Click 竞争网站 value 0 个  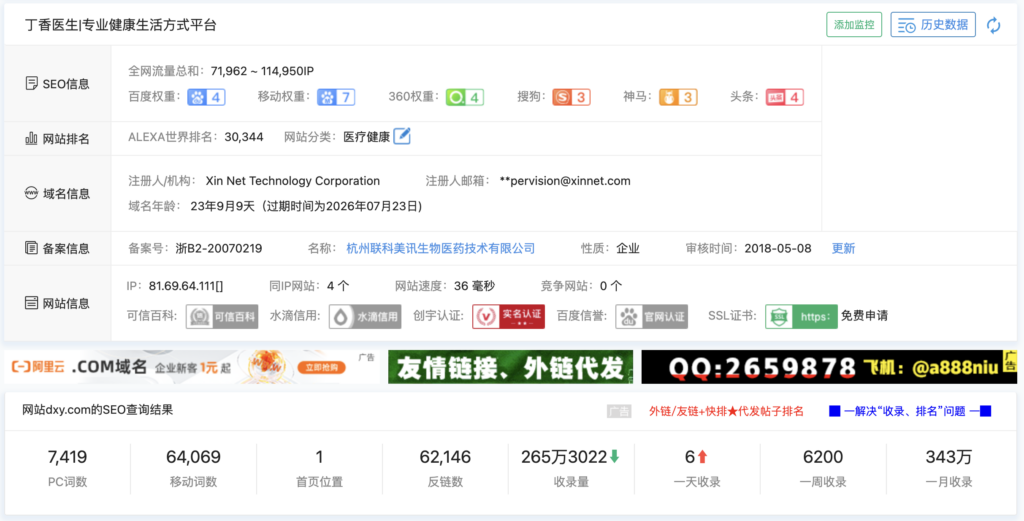(x=611, y=286)
